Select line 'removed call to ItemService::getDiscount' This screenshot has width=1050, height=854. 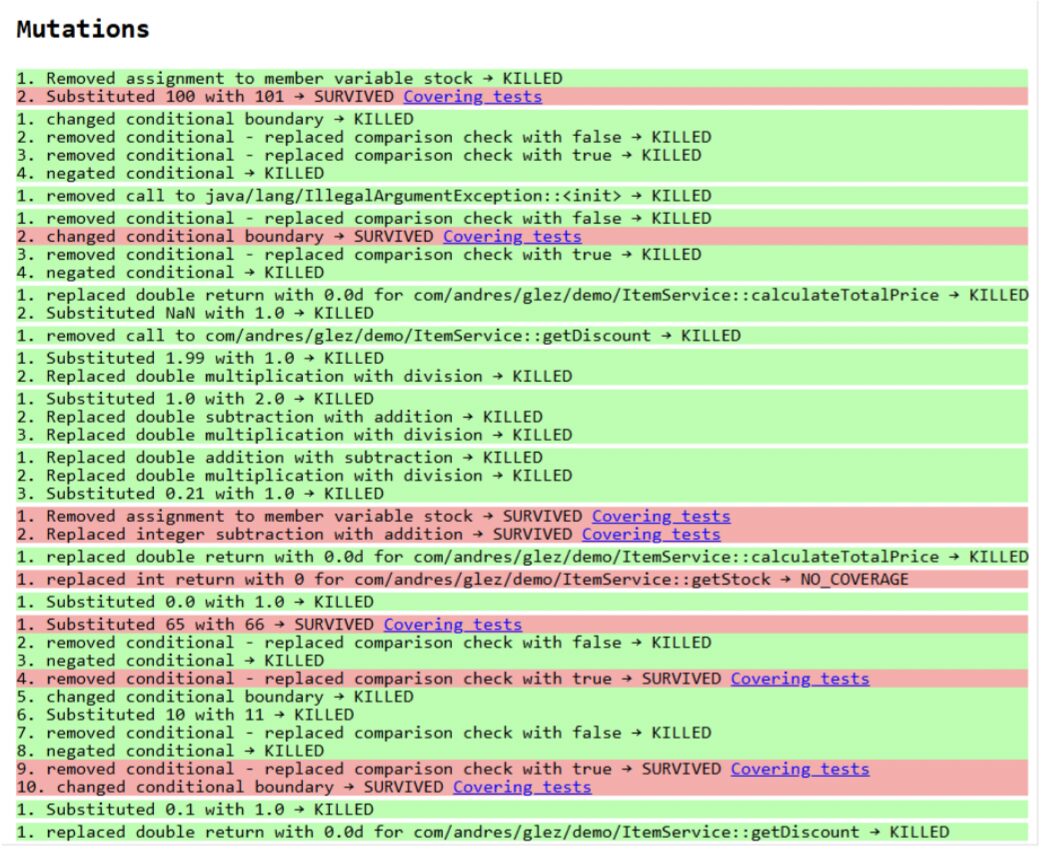click(x=522, y=336)
